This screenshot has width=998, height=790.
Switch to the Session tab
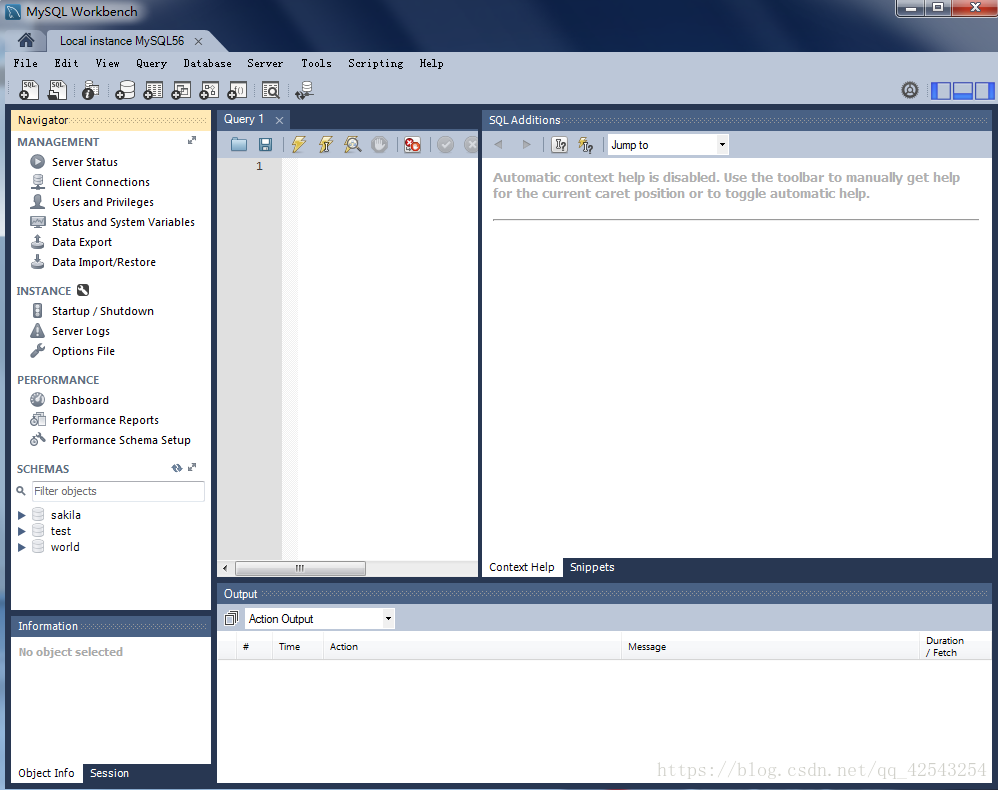109,773
